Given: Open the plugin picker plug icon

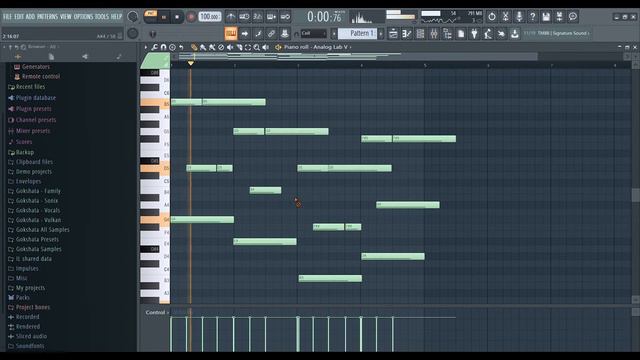Looking at the screenshot, I should click(x=474, y=33).
